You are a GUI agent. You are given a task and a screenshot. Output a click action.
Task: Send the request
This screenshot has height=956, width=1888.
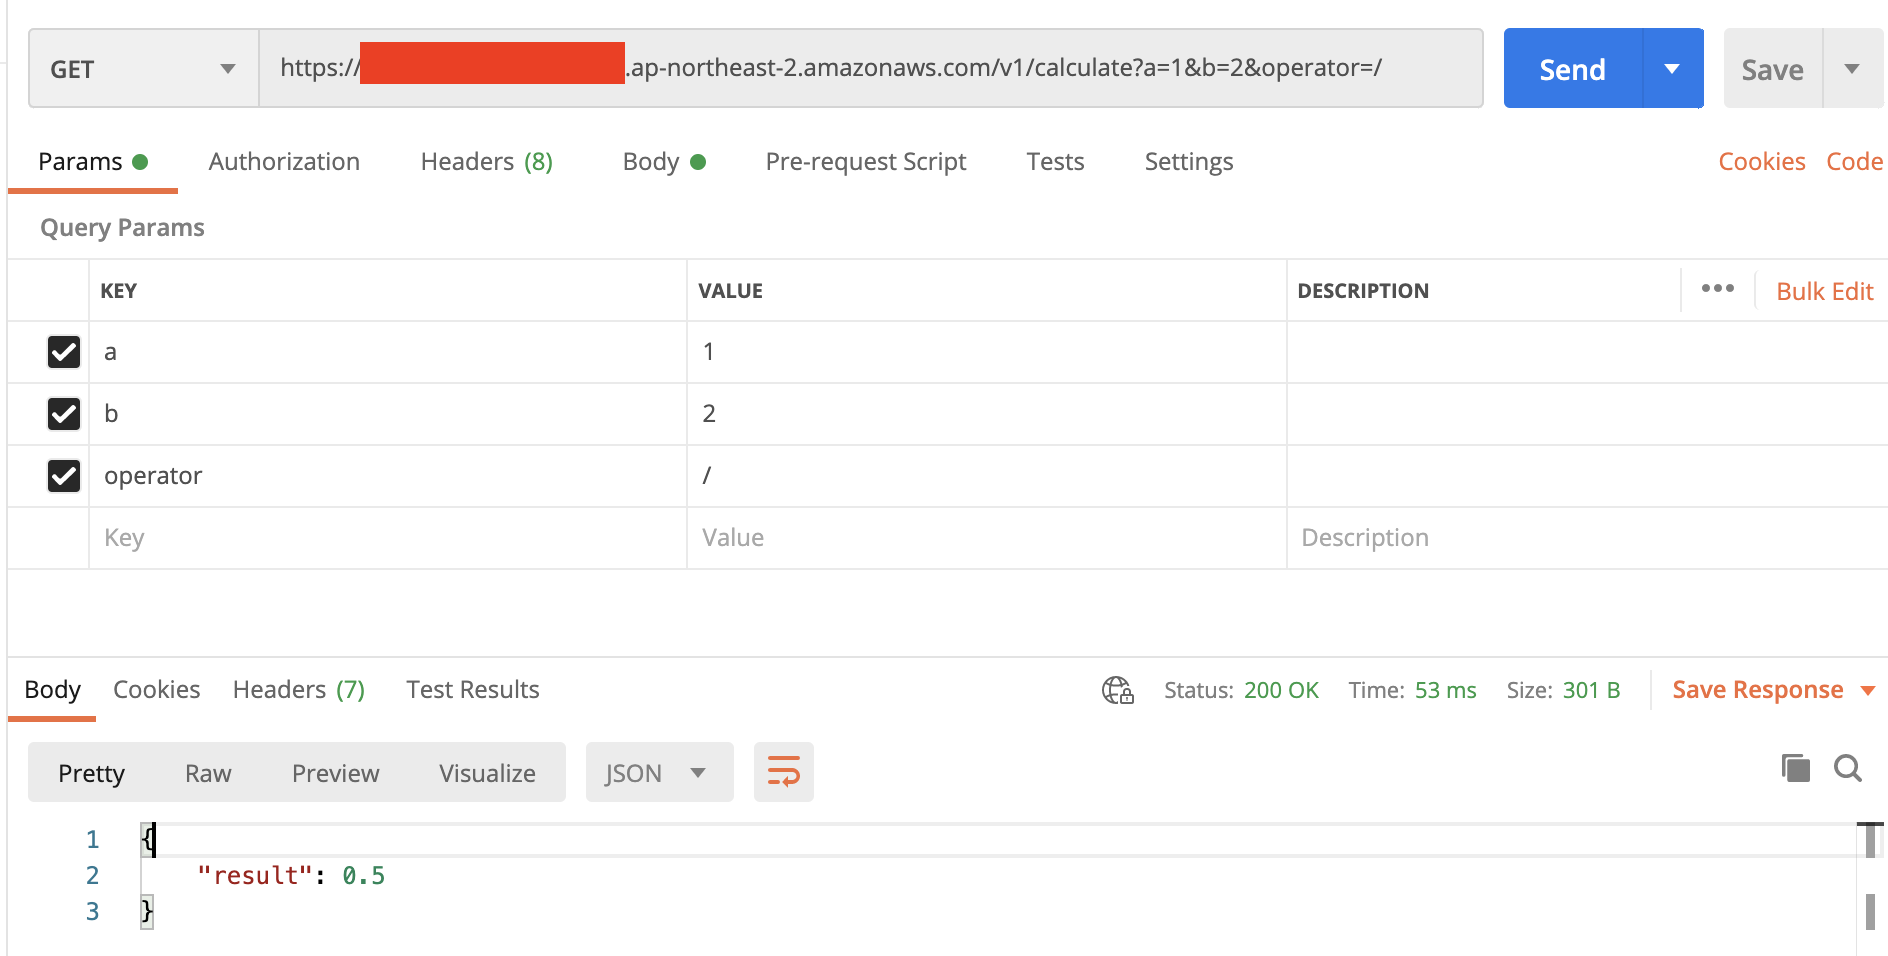click(x=1572, y=69)
